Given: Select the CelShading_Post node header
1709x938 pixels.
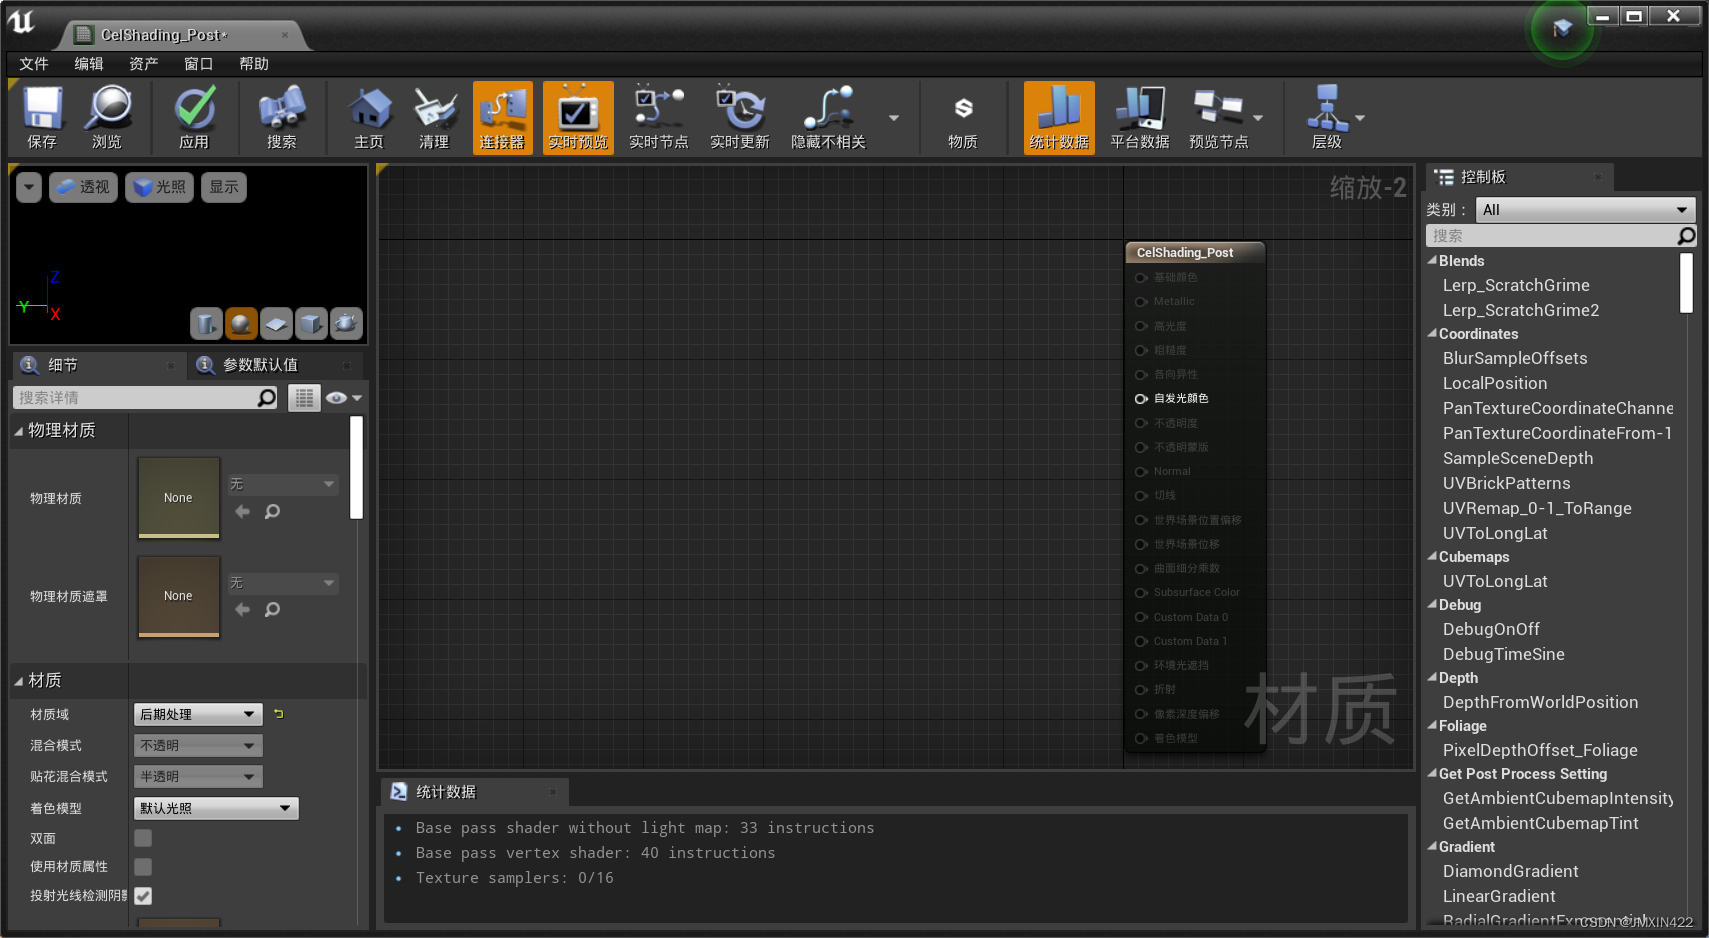Looking at the screenshot, I should click(1195, 253).
